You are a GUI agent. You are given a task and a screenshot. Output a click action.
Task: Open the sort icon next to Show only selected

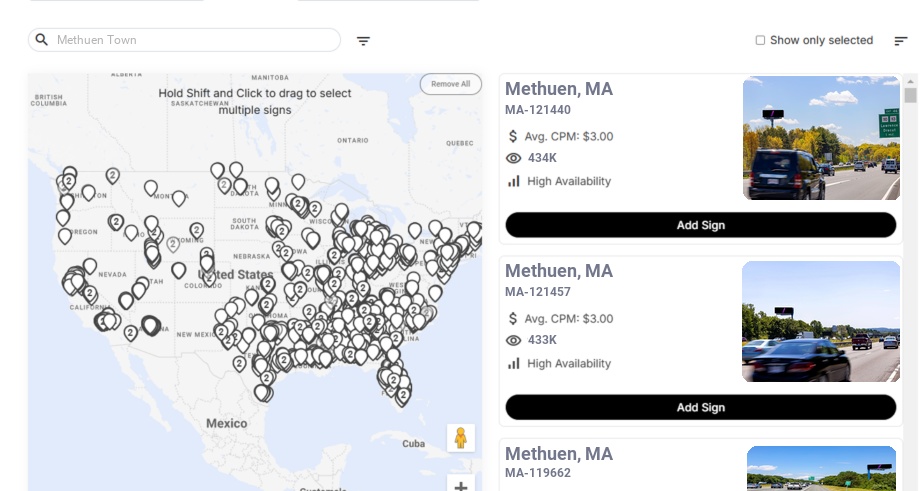pyautogui.click(x=900, y=41)
